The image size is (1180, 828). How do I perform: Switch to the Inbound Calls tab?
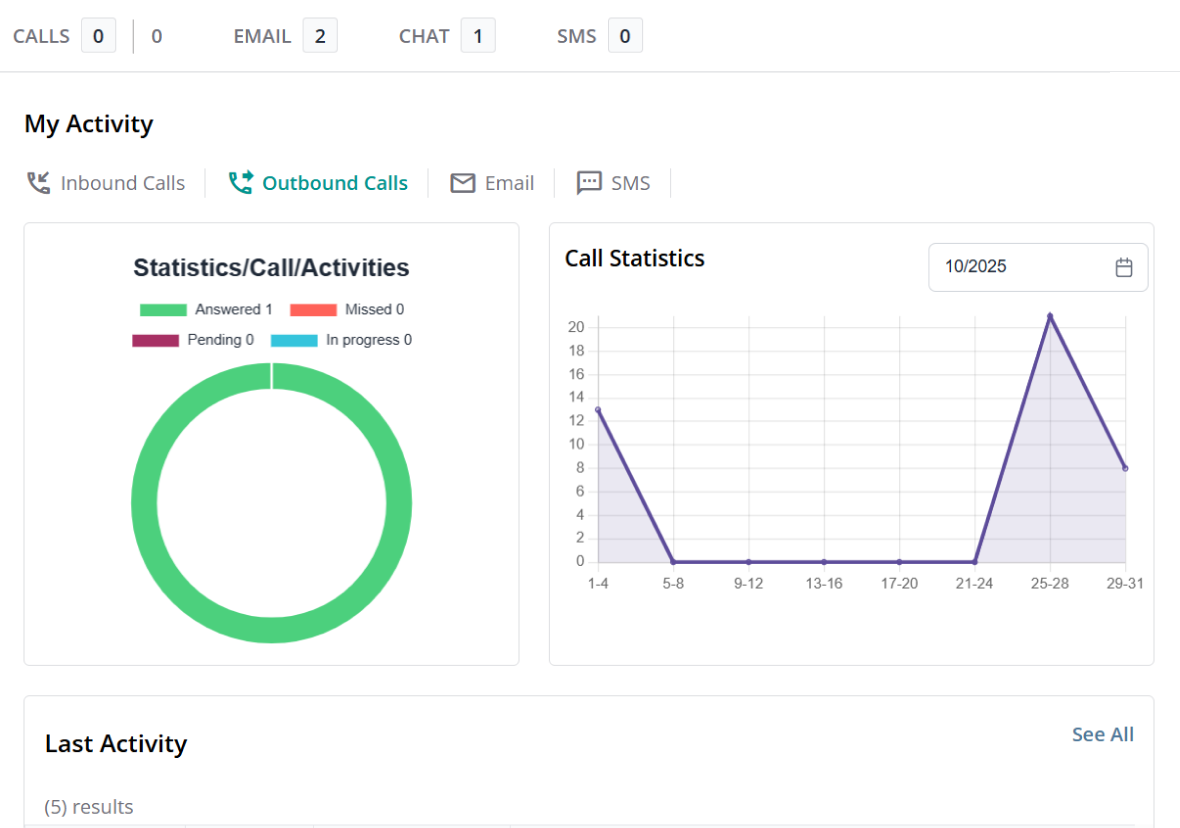click(x=122, y=183)
